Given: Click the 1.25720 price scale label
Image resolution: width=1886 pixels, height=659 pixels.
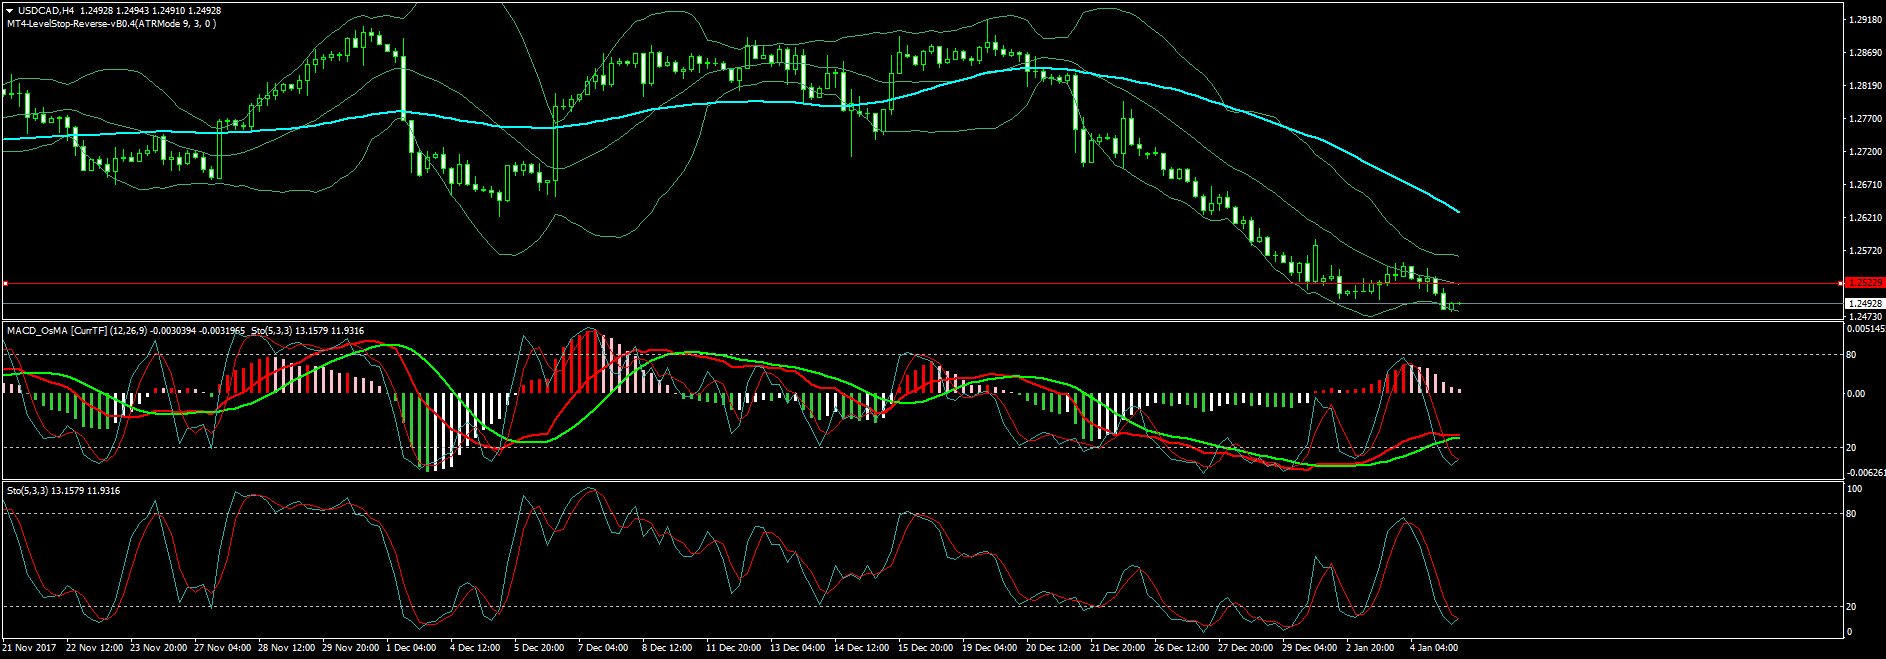Looking at the screenshot, I should pos(1866,251).
